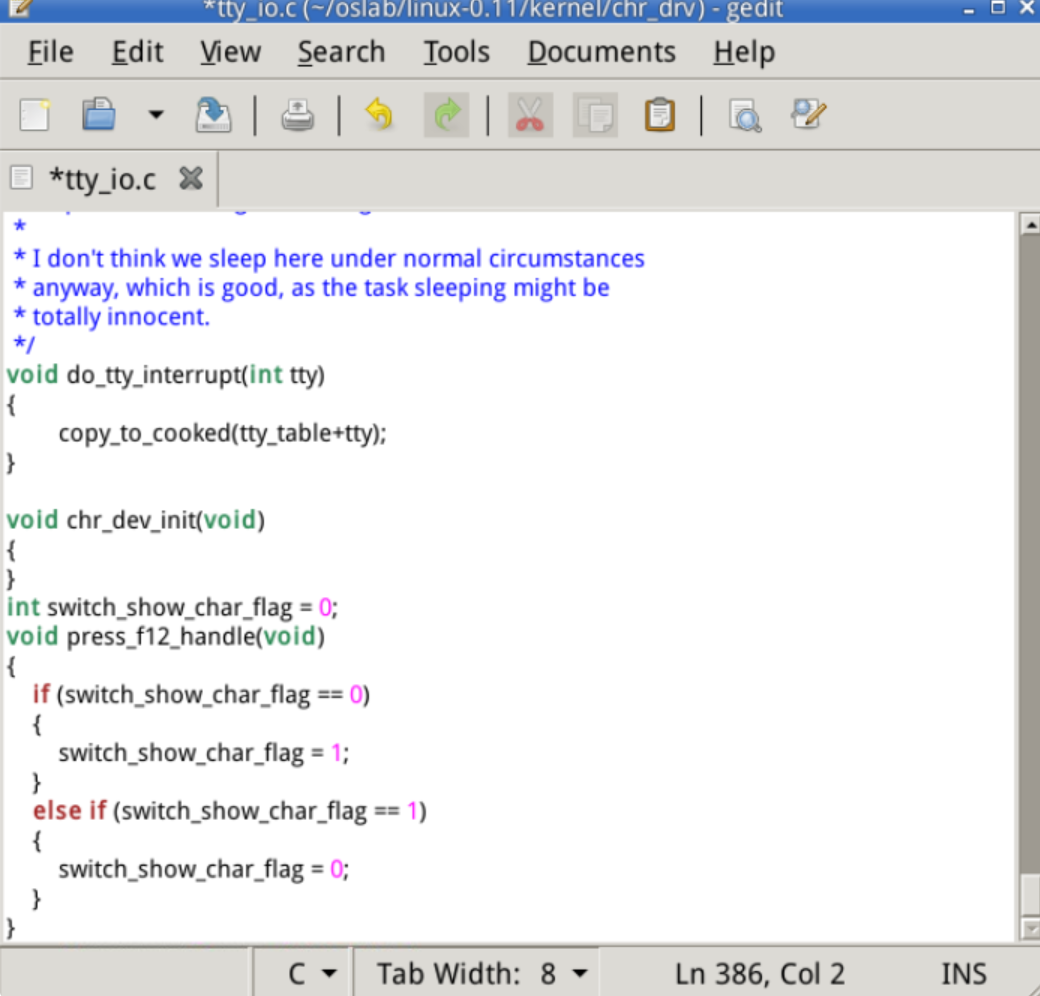Image resolution: width=1040 pixels, height=996 pixels.
Task: Select the *tty_io.c tab
Action: (x=102, y=180)
